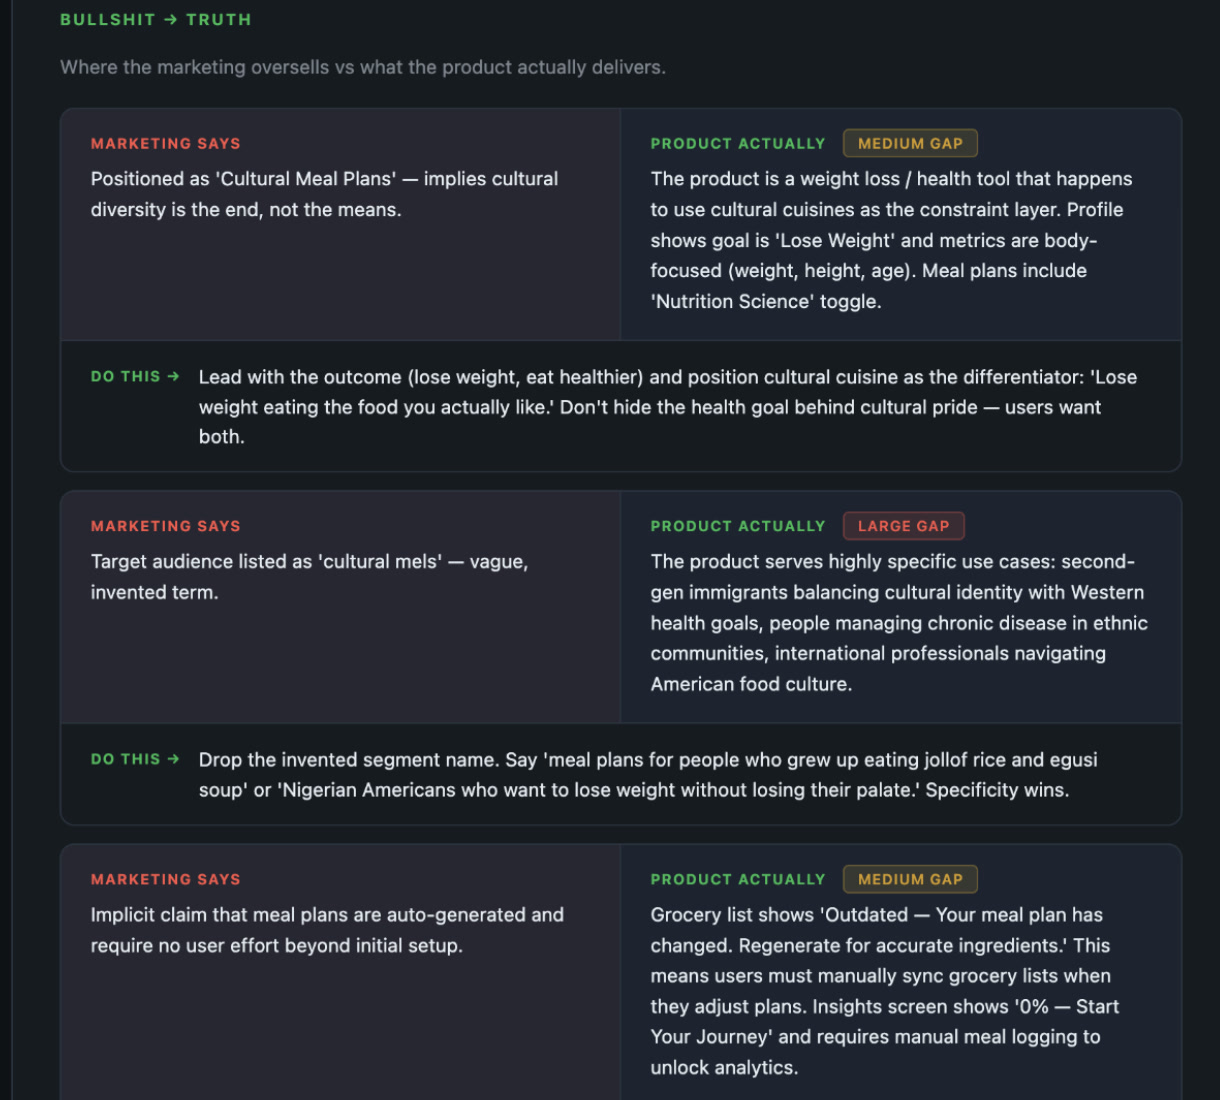Image resolution: width=1220 pixels, height=1100 pixels.
Task: Click the second-gen immigrants product description
Action: click(900, 623)
